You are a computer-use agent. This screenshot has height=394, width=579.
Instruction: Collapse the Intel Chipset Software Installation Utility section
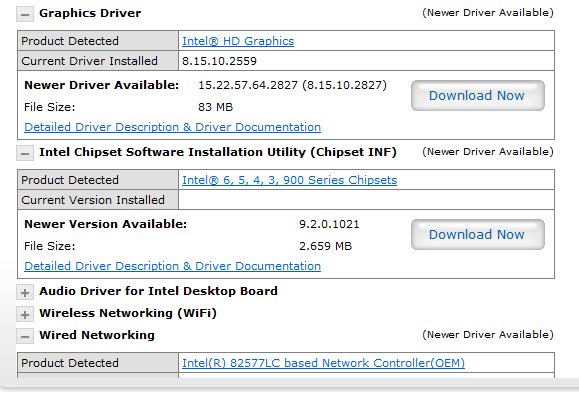[25, 153]
